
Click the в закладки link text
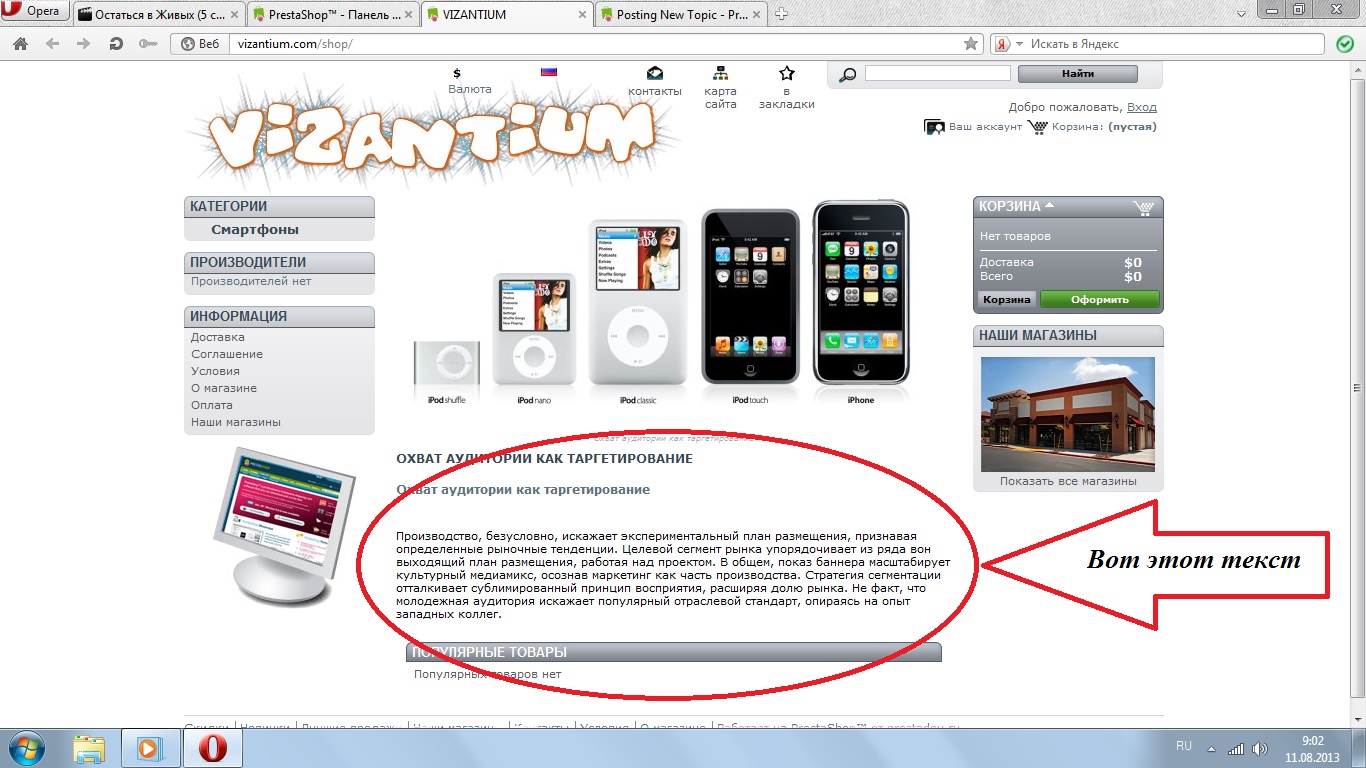pos(787,97)
